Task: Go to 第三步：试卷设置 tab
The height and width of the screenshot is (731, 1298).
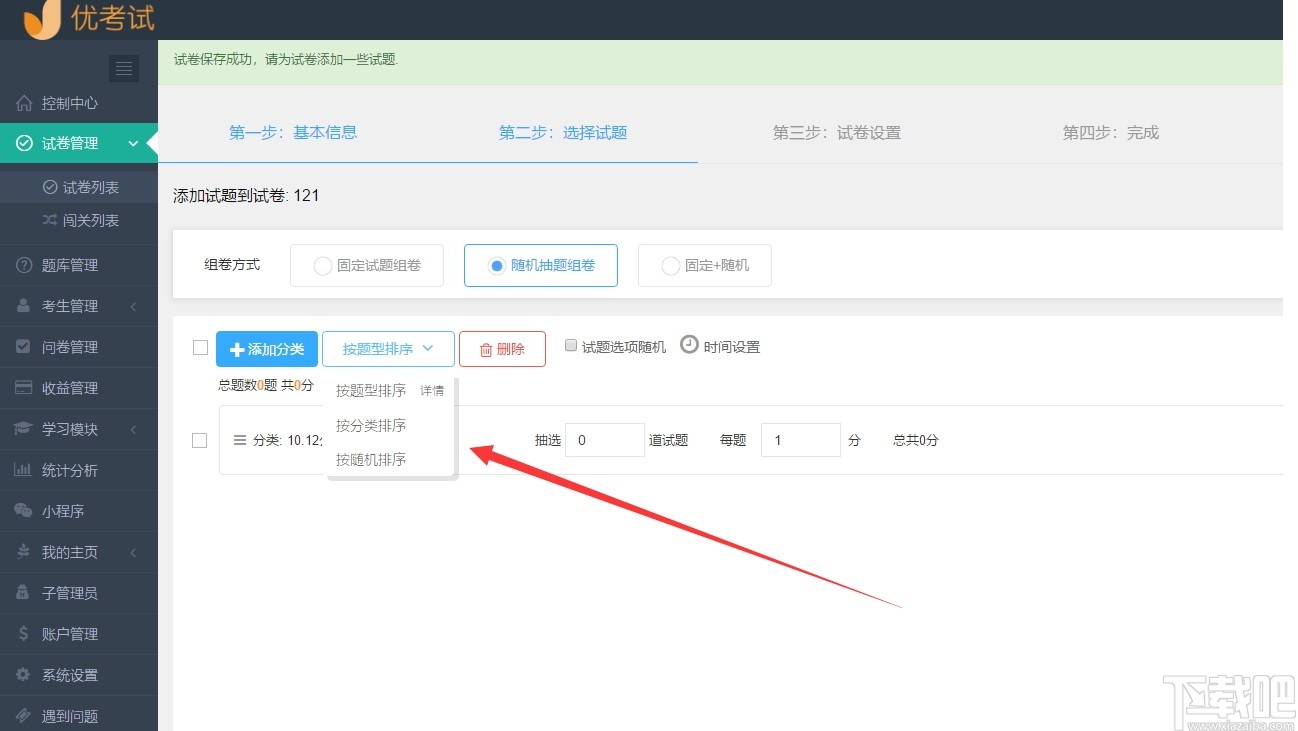Action: (837, 132)
